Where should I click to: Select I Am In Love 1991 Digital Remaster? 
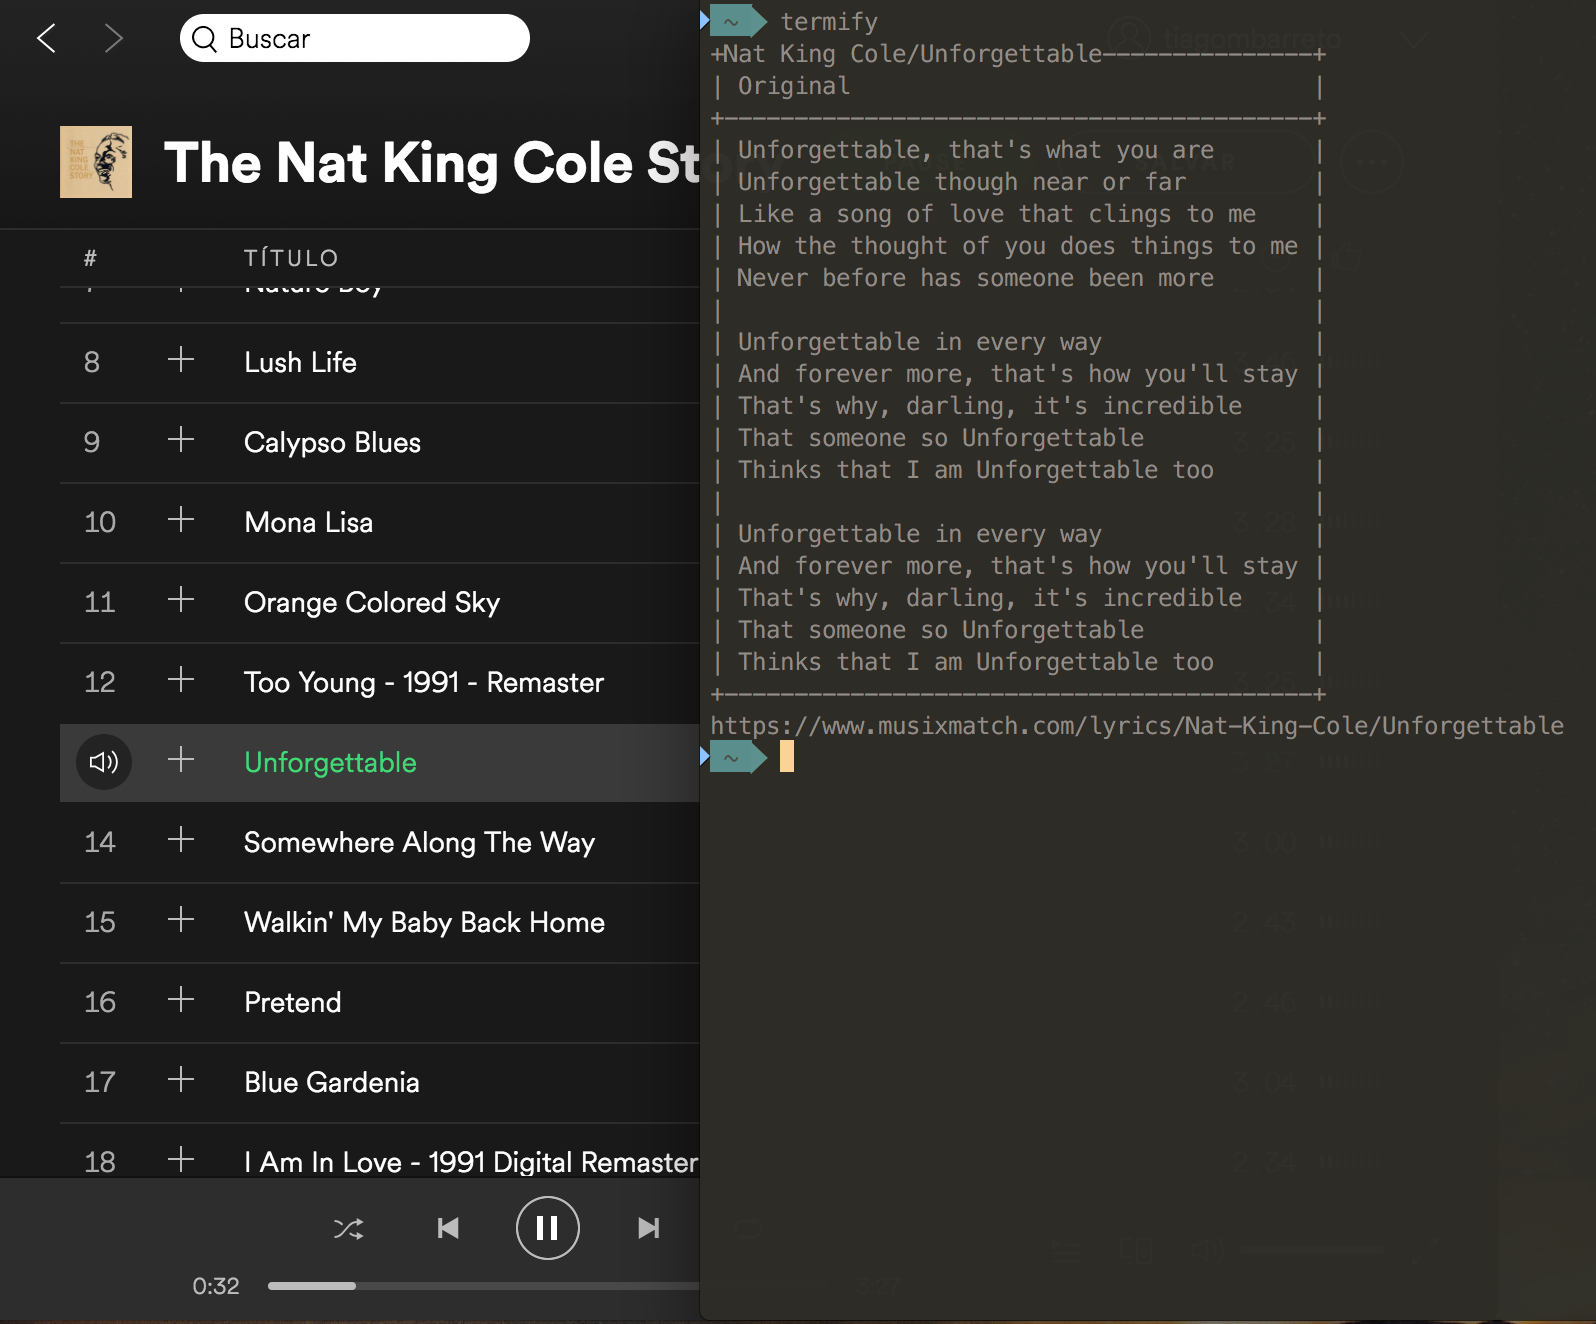click(x=471, y=1162)
